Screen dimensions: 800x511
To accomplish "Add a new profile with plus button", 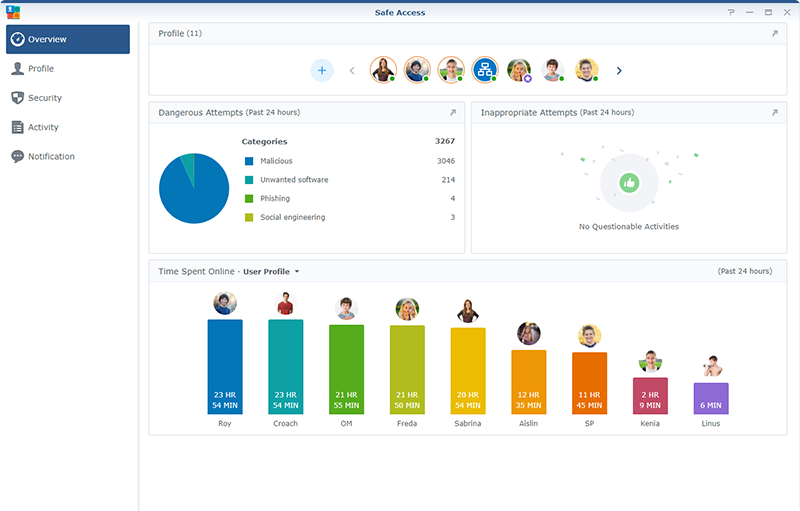I will 322,70.
